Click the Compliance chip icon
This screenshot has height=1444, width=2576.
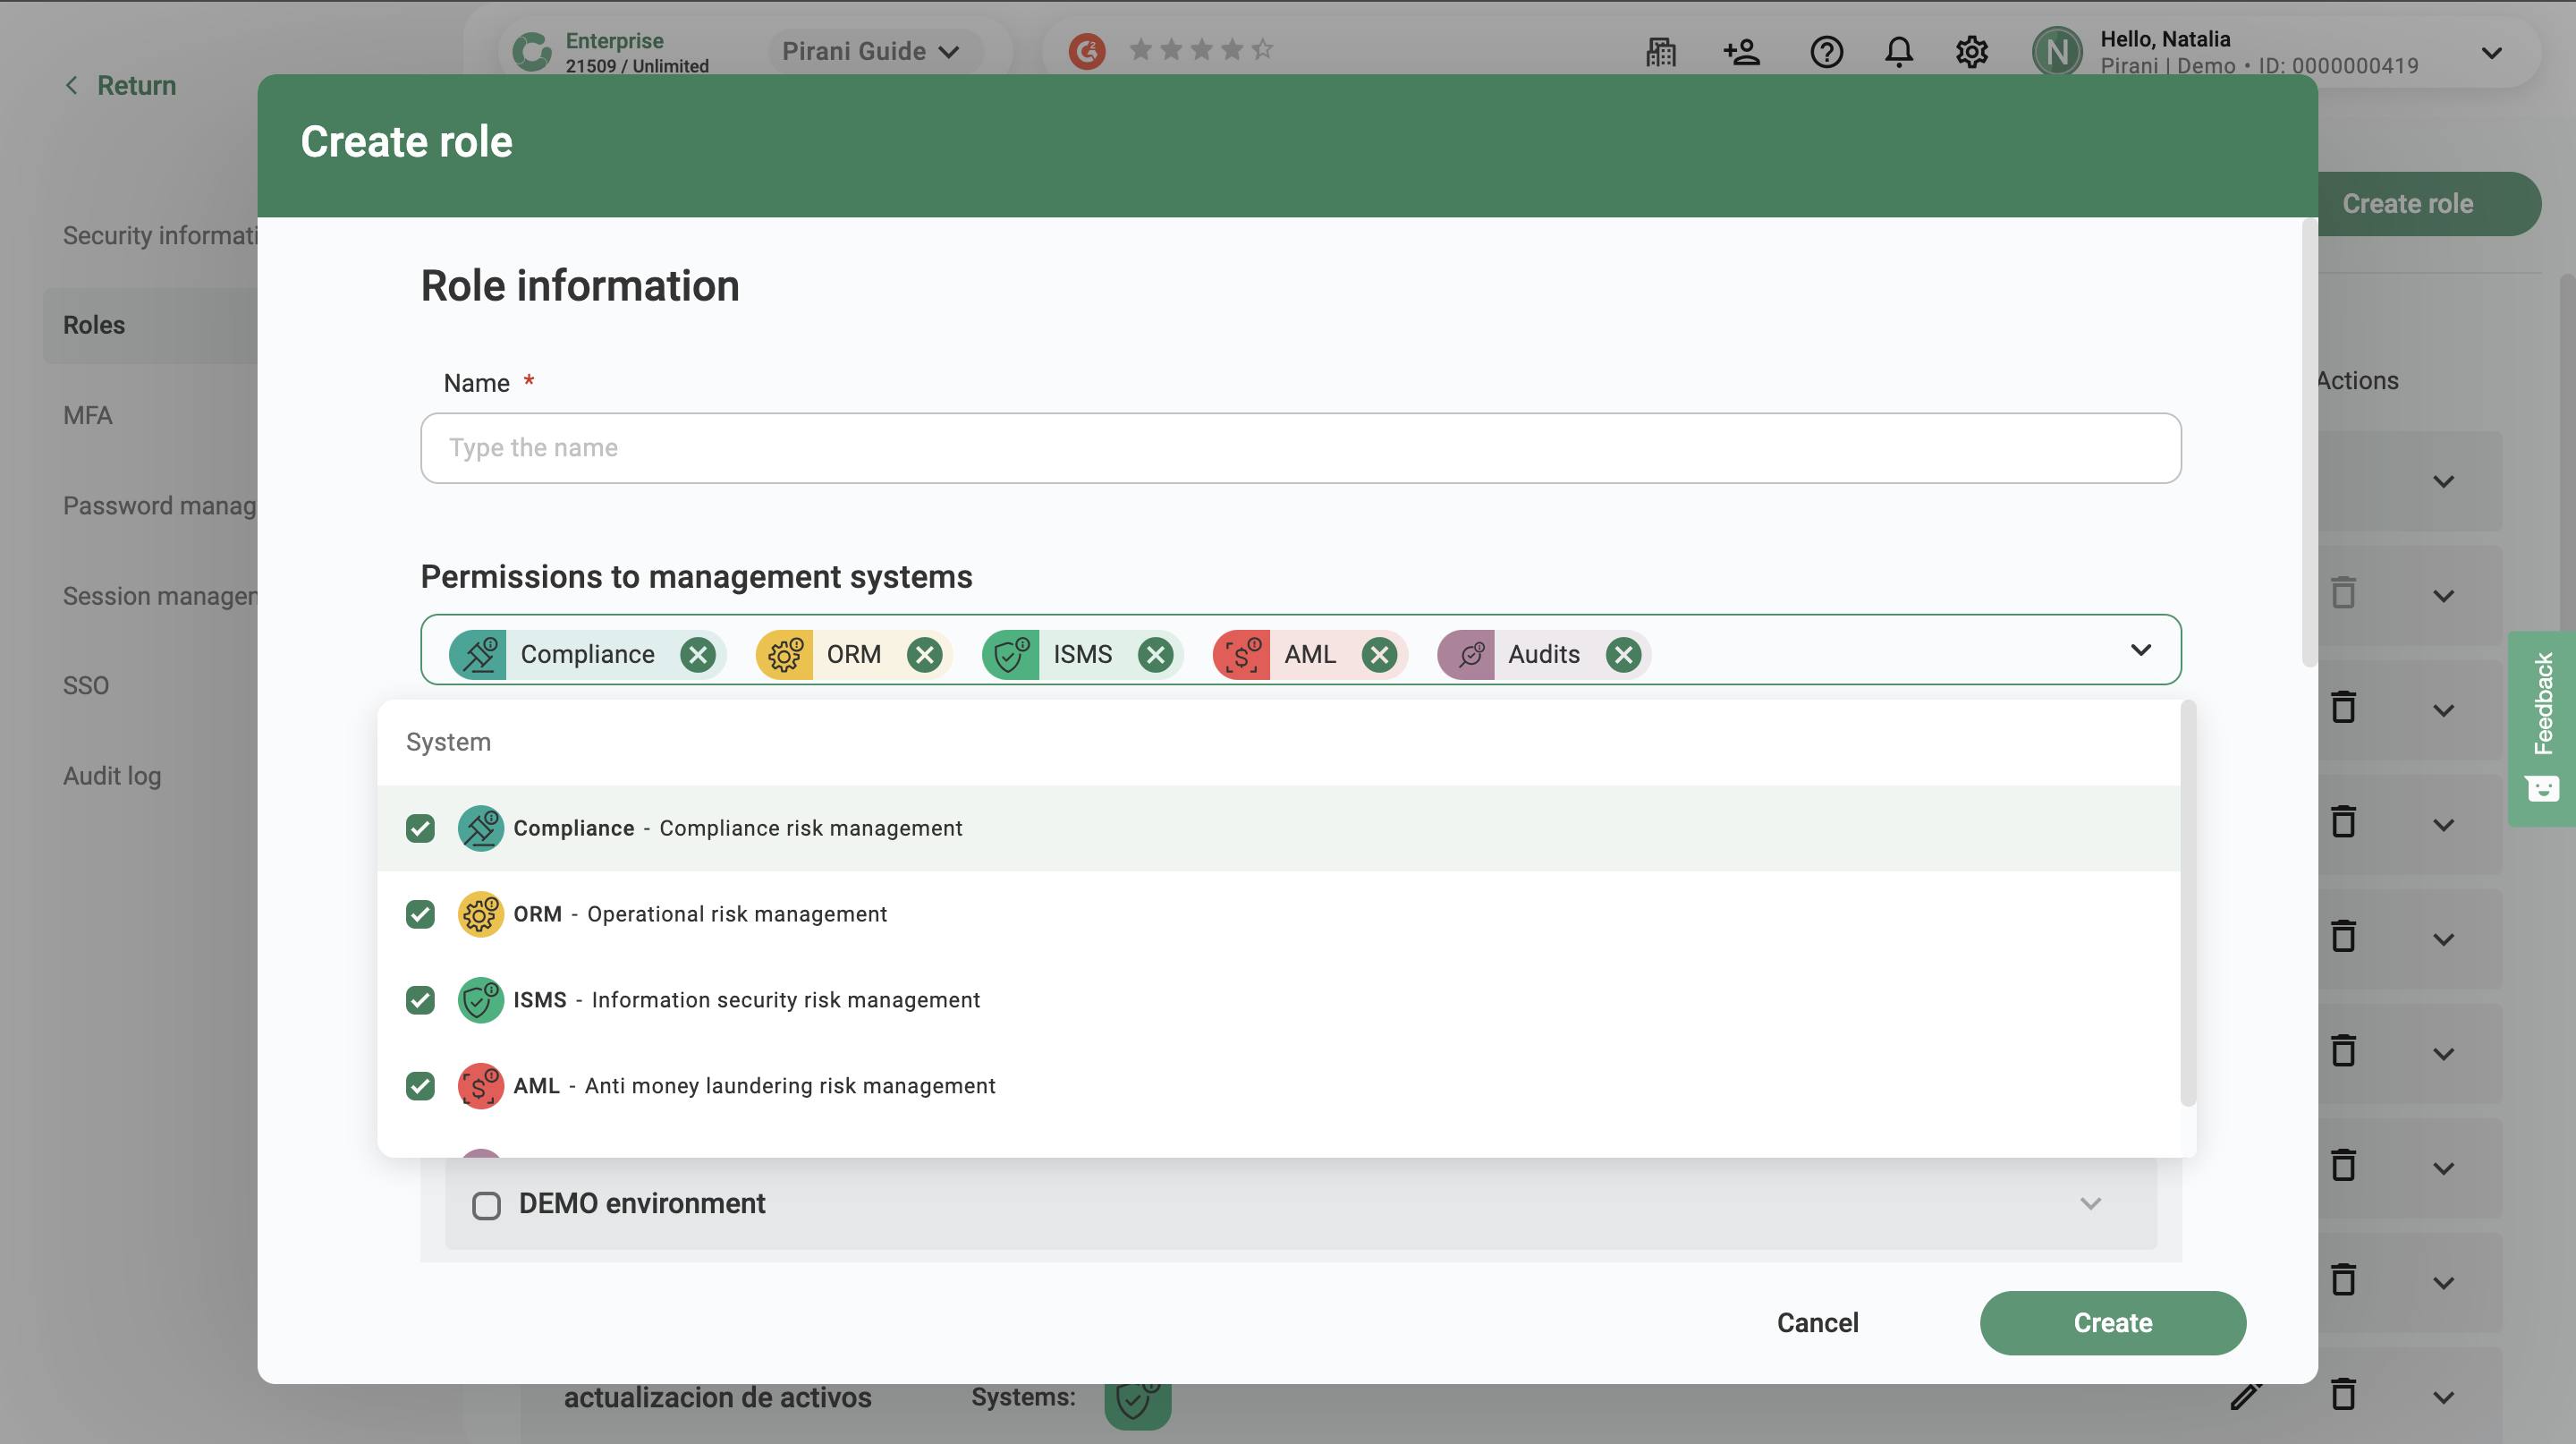tap(478, 654)
